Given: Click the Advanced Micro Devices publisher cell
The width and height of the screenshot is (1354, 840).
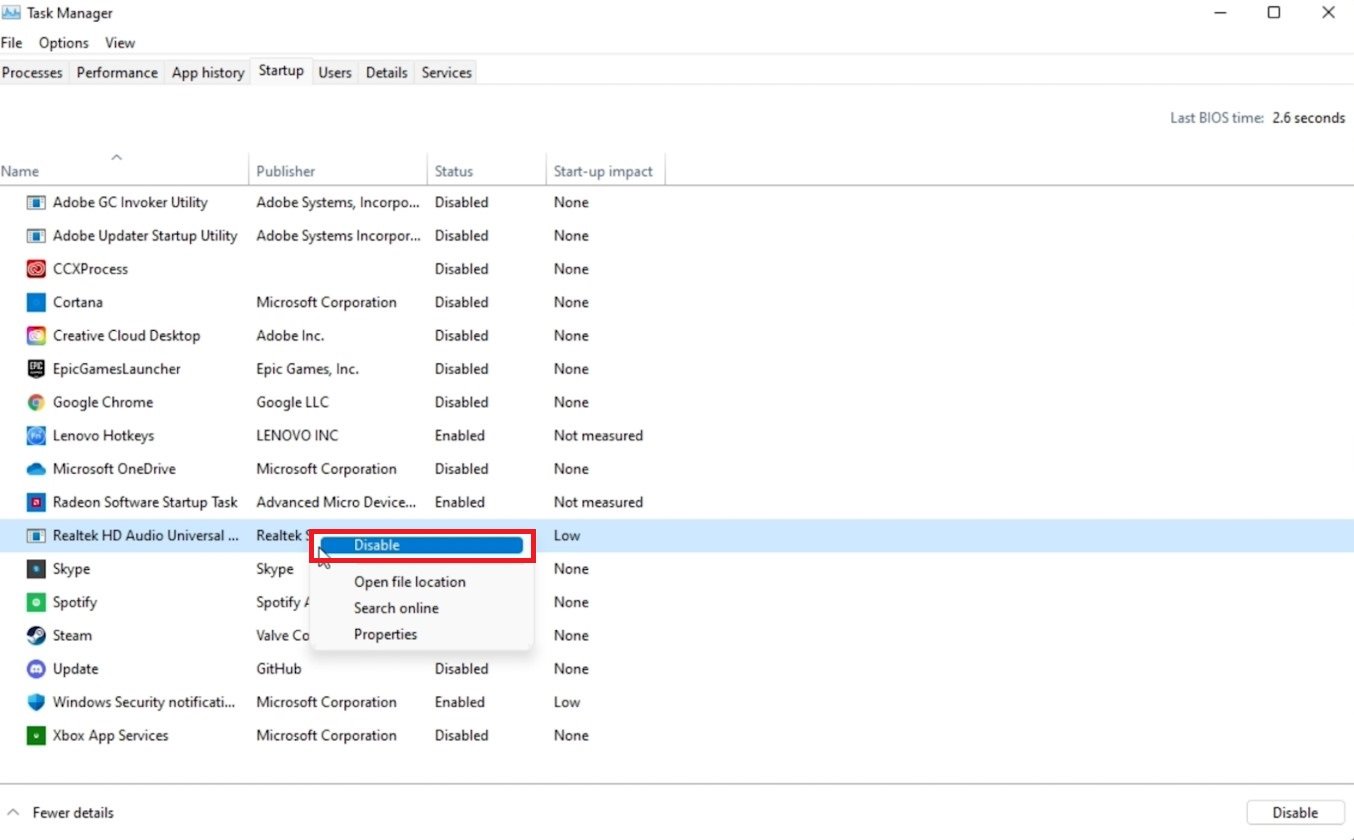Looking at the screenshot, I should (336, 502).
